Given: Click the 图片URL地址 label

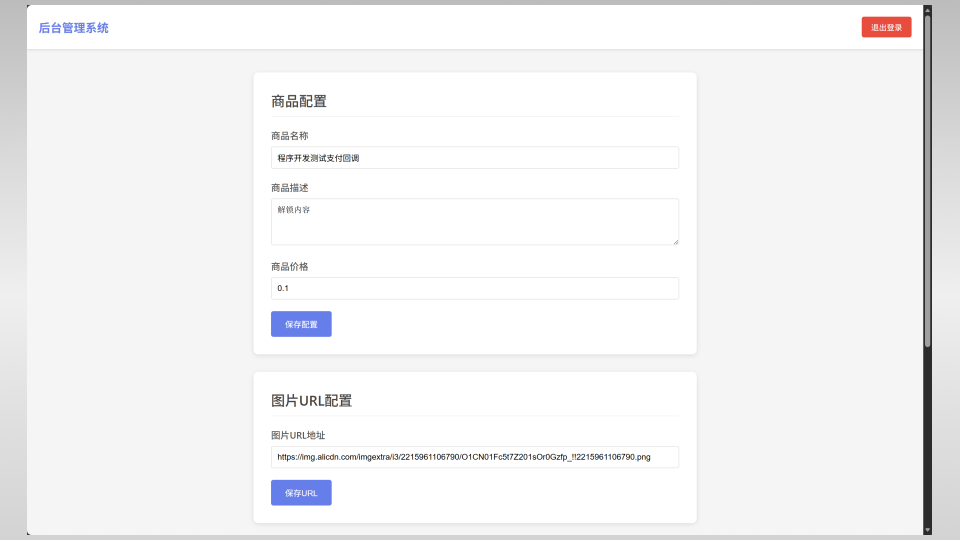Looking at the screenshot, I should tap(298, 435).
